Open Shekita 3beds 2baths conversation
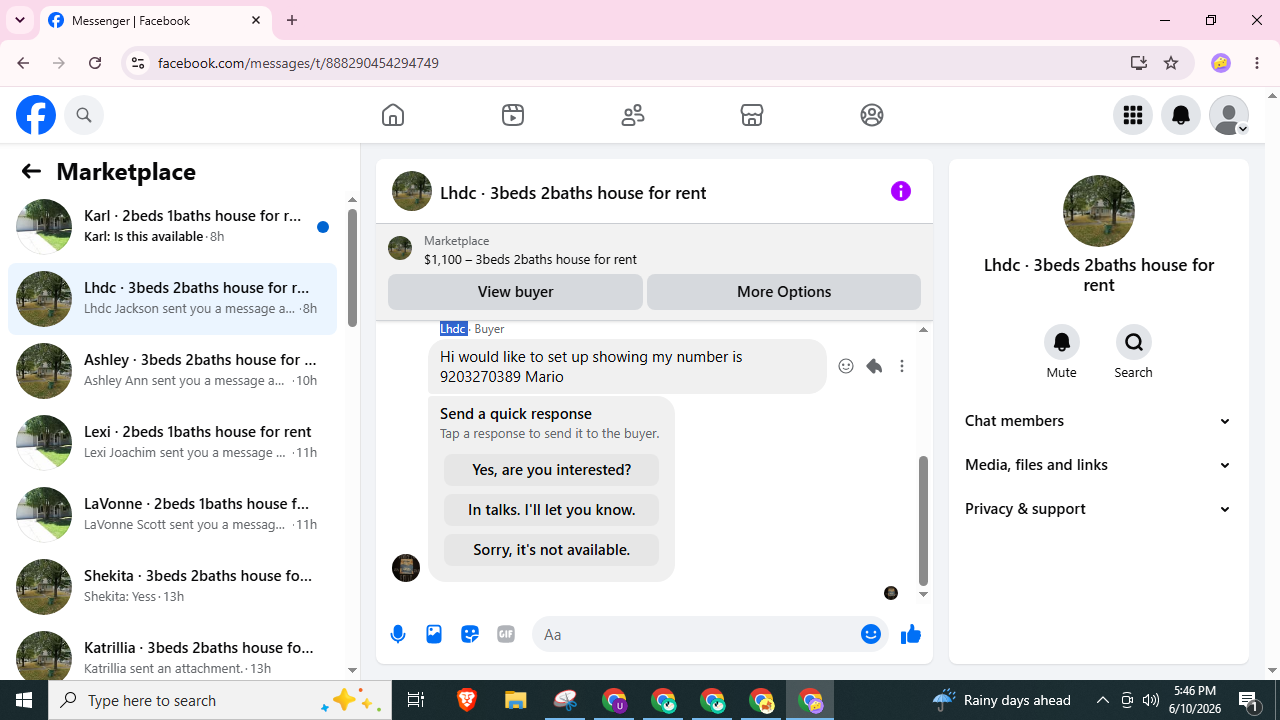 [x=172, y=587]
